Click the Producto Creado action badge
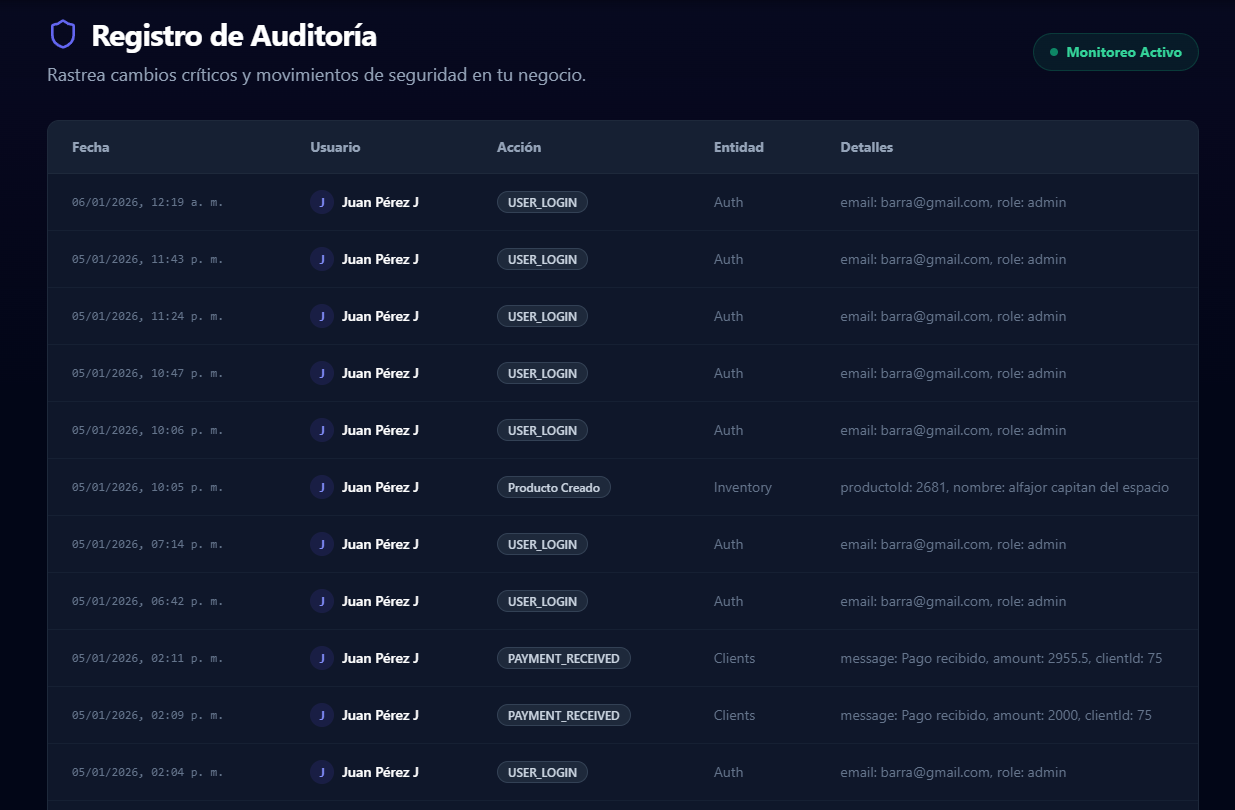Screen dimensions: 1235x810 pyautogui.click(x=553, y=487)
